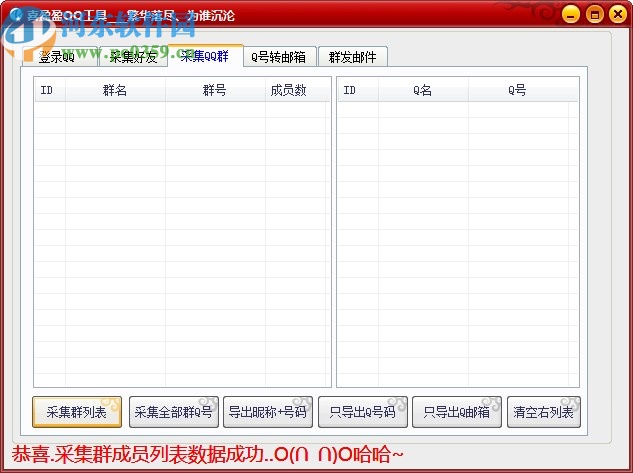Maximize the window with the square button
633x473 pixels.
click(x=594, y=15)
